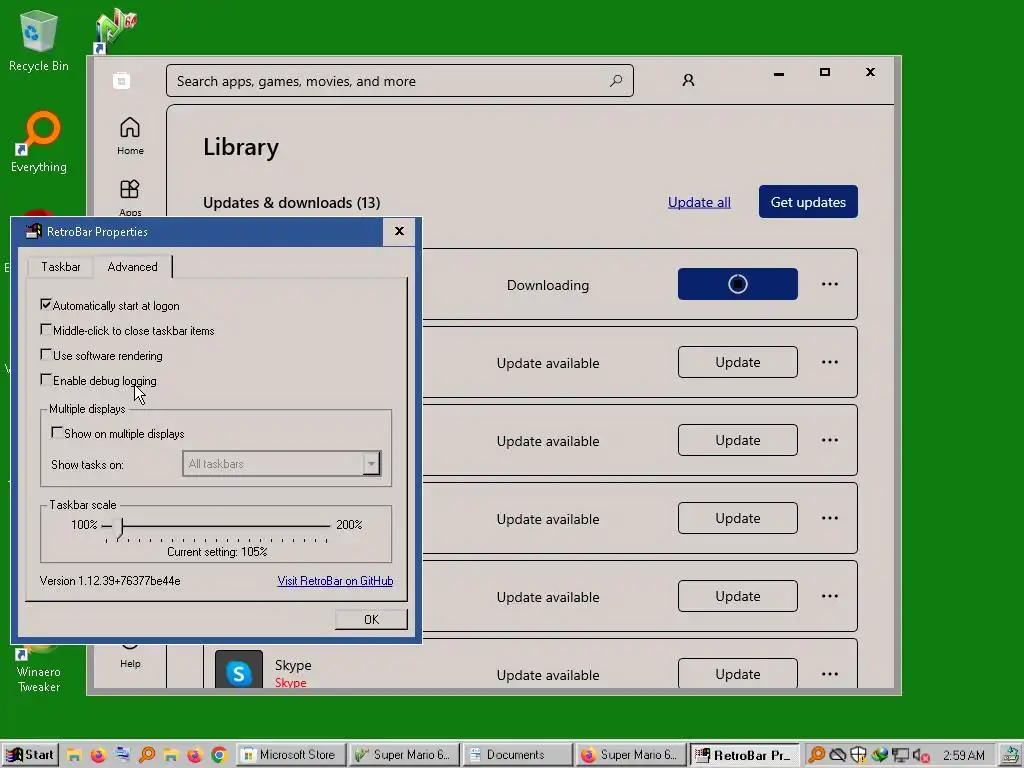Screen dimensions: 1024x768
Task: Open the Everything desktop shortcut
Action: pyautogui.click(x=39, y=142)
